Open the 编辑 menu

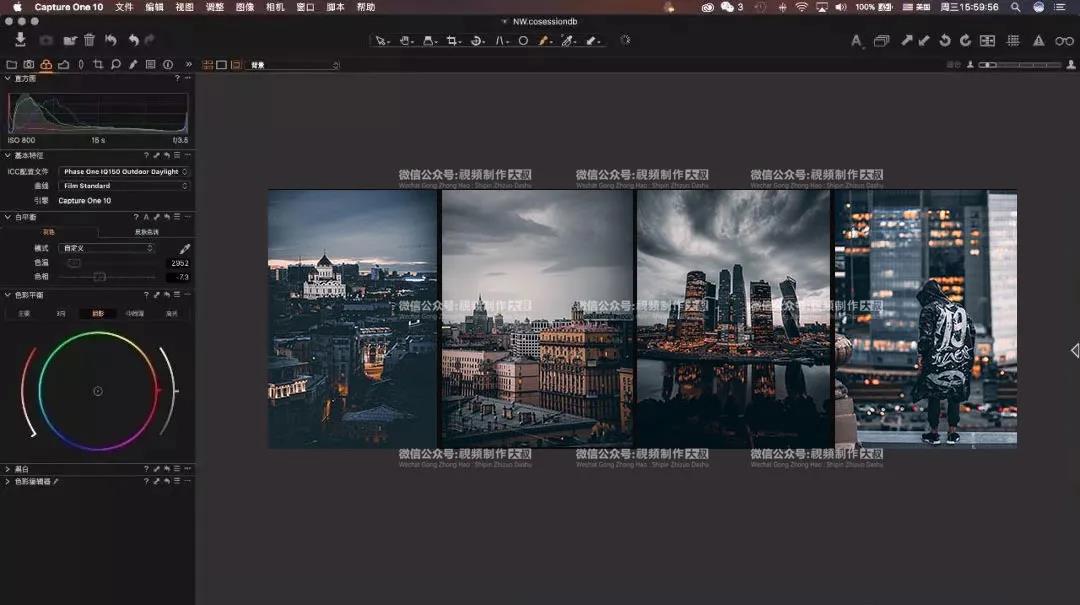pyautogui.click(x=154, y=7)
